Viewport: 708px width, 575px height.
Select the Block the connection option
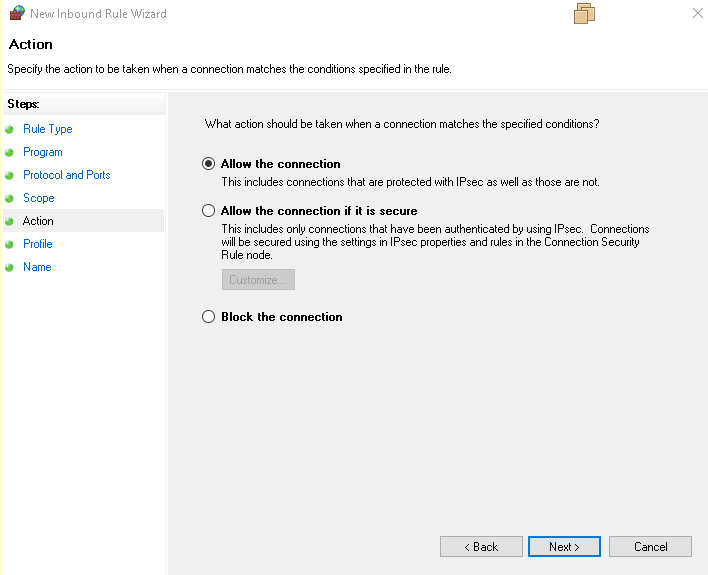(x=209, y=317)
